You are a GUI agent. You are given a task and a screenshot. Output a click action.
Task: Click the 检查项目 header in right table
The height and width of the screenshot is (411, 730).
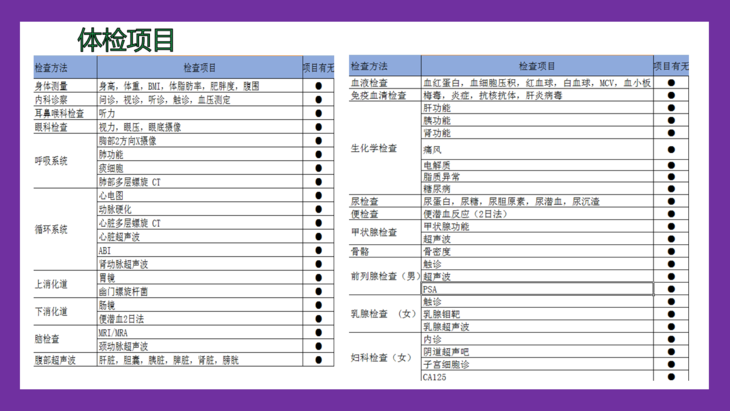tap(536, 66)
